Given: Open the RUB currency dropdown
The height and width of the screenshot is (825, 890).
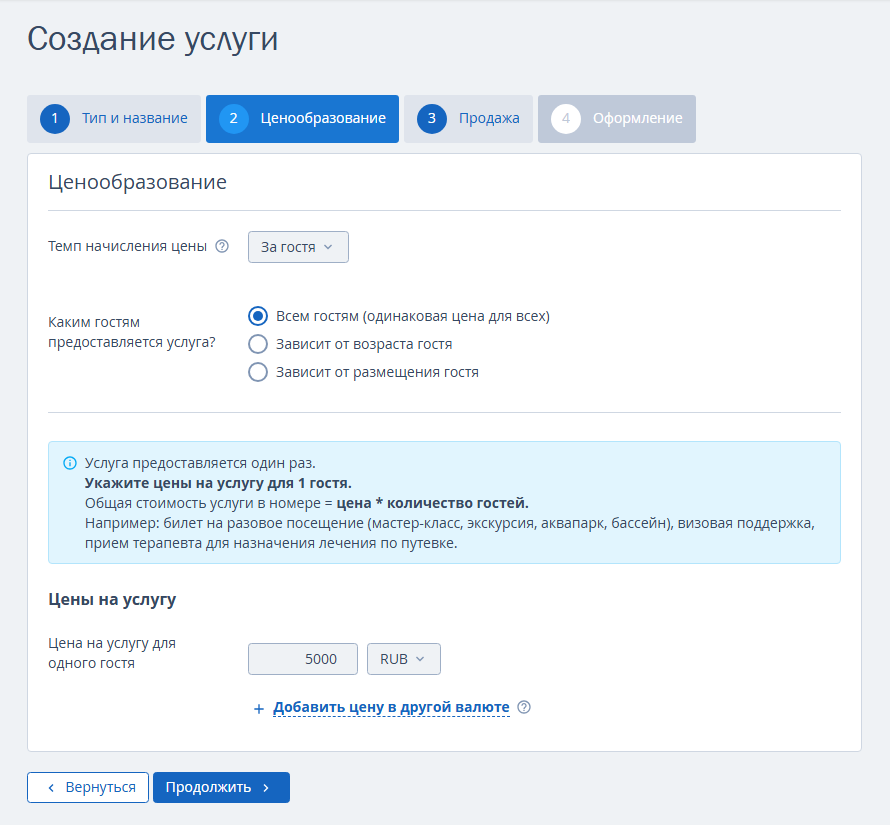Looking at the screenshot, I should [404, 659].
